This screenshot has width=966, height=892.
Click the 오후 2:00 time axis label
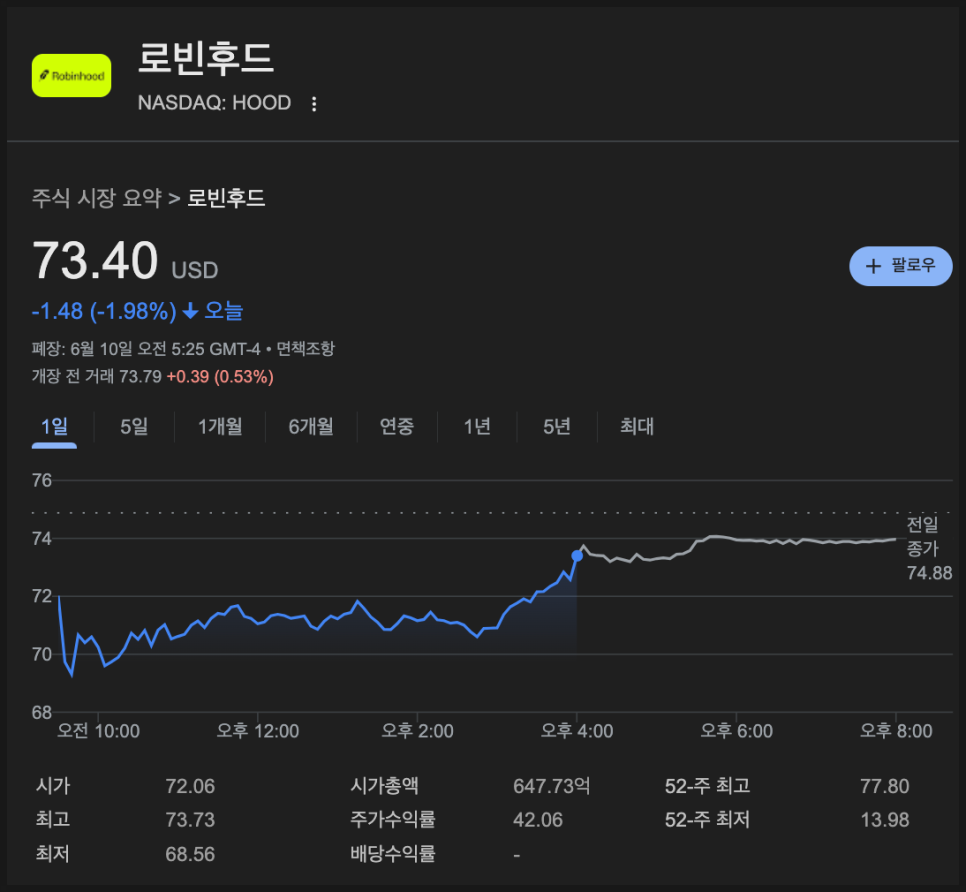point(418,731)
